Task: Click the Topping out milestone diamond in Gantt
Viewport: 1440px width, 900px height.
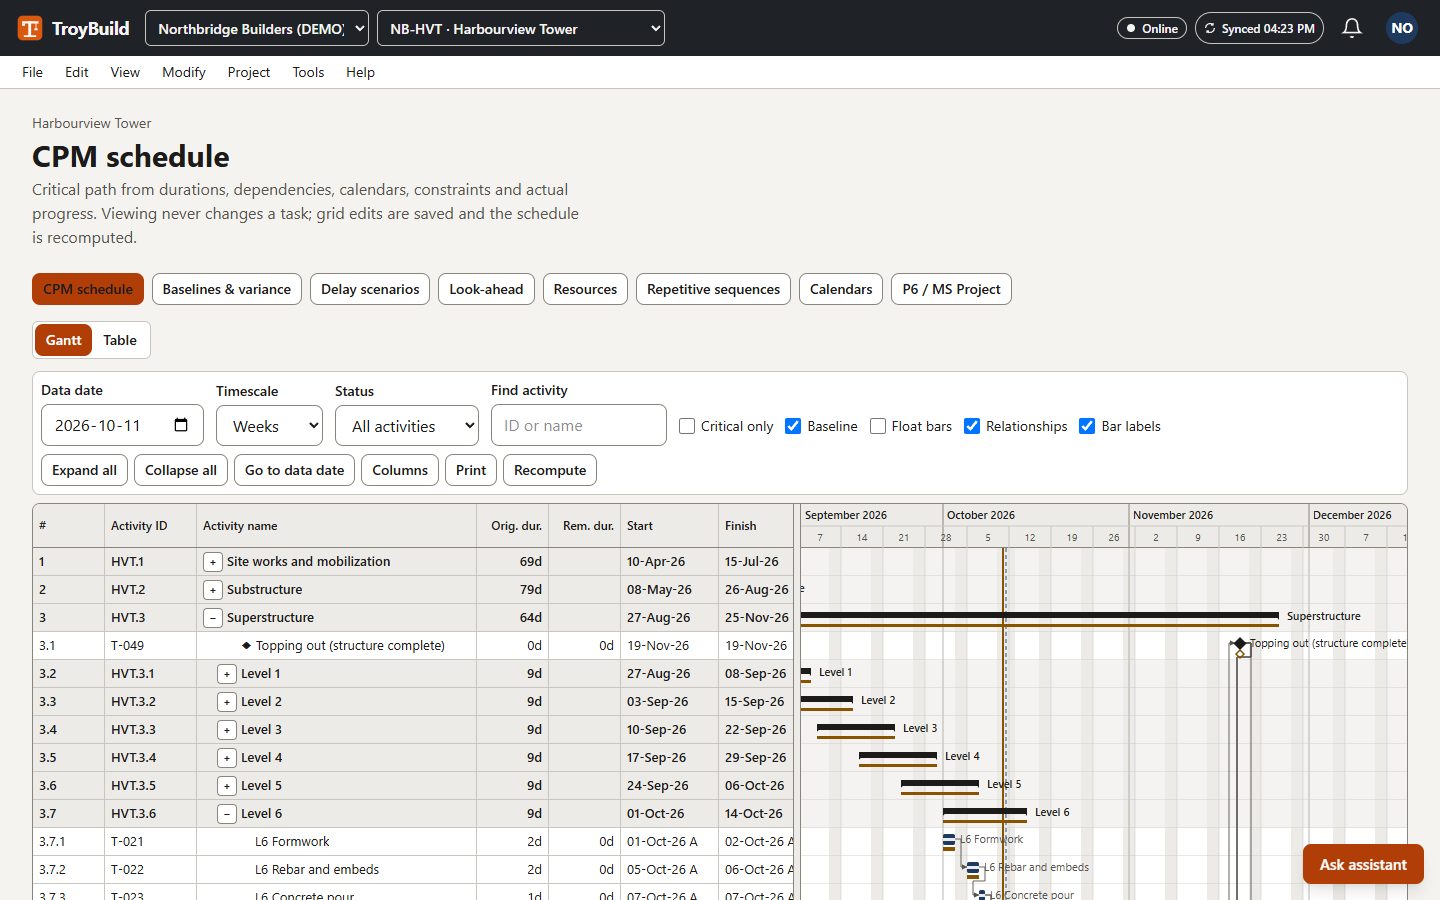Action: tap(1240, 644)
